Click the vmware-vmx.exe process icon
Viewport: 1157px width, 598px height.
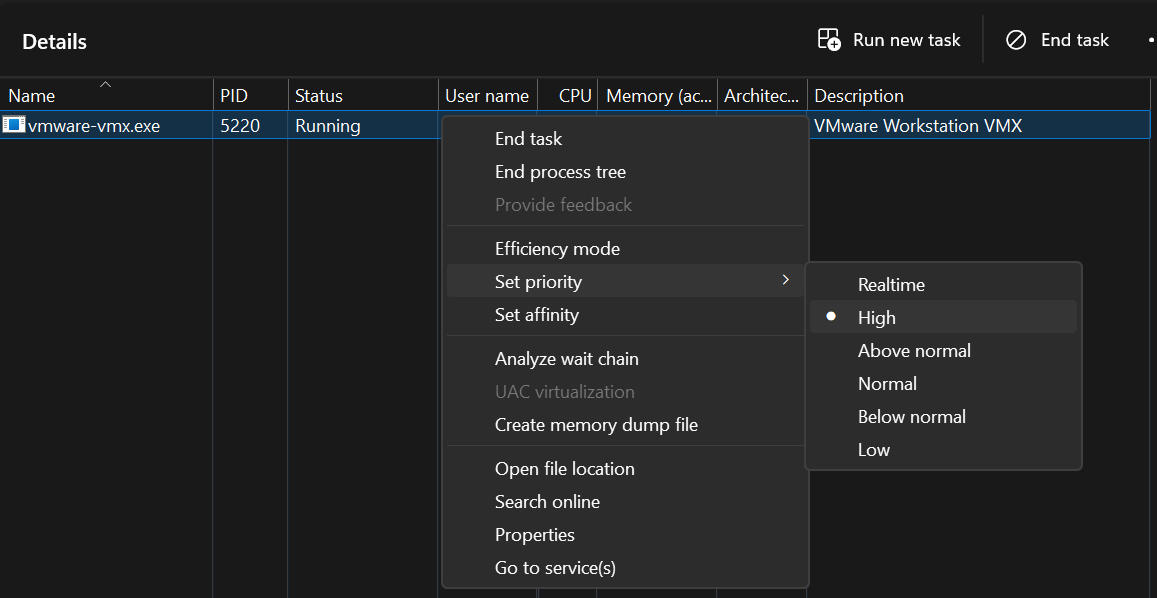tap(14, 125)
